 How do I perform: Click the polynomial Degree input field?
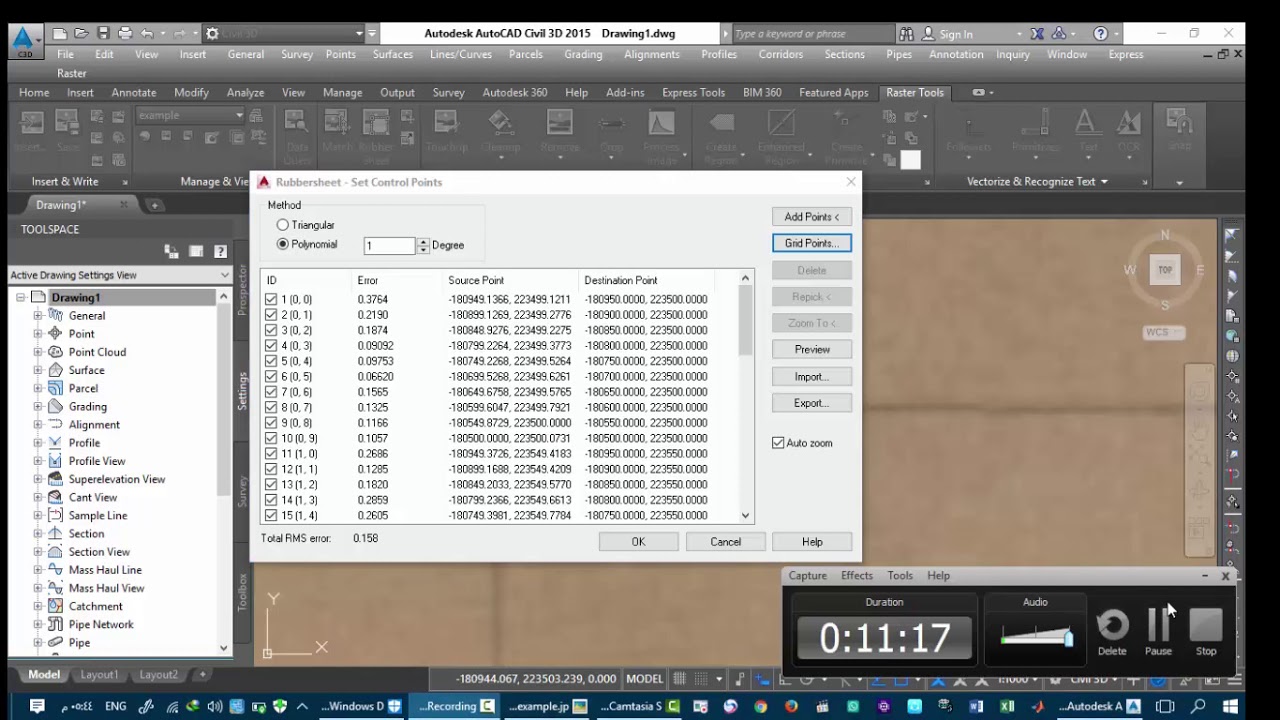[x=389, y=245]
